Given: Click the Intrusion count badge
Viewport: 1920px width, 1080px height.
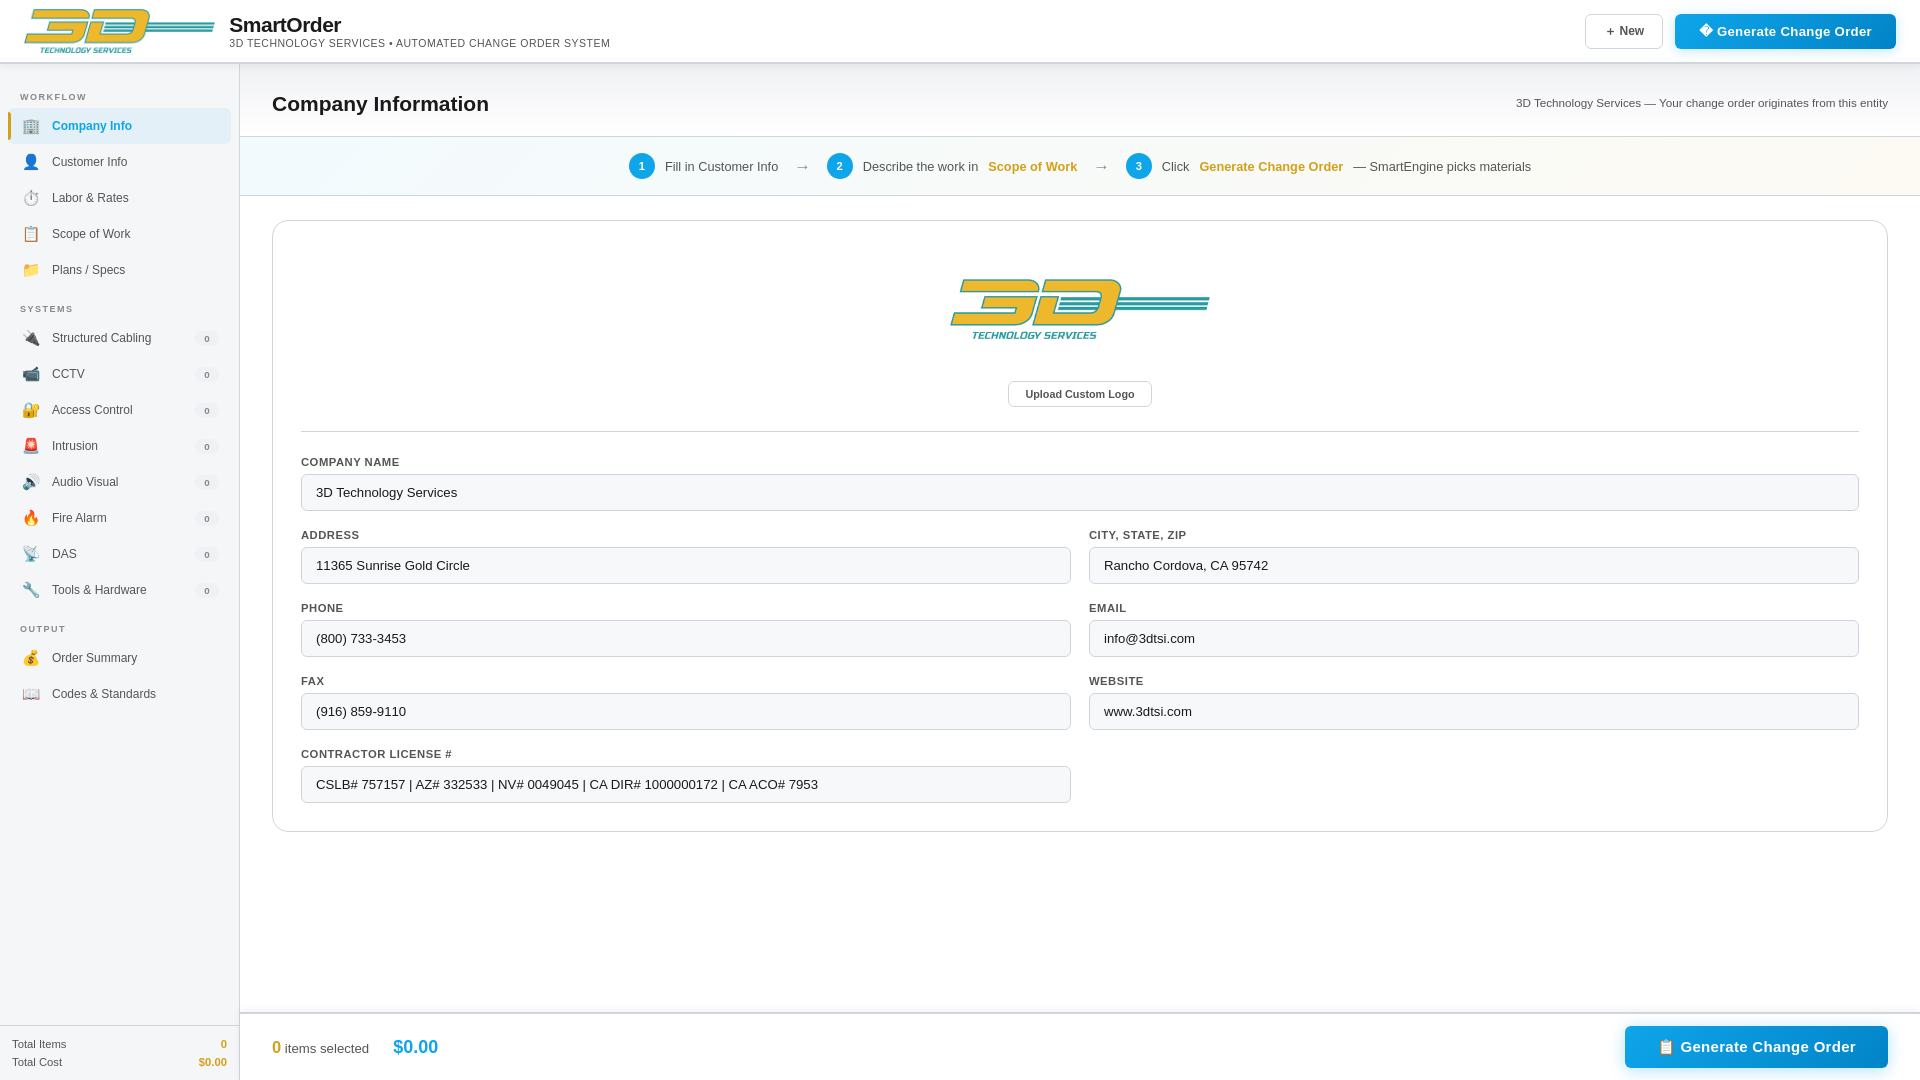Looking at the screenshot, I should [x=207, y=447].
